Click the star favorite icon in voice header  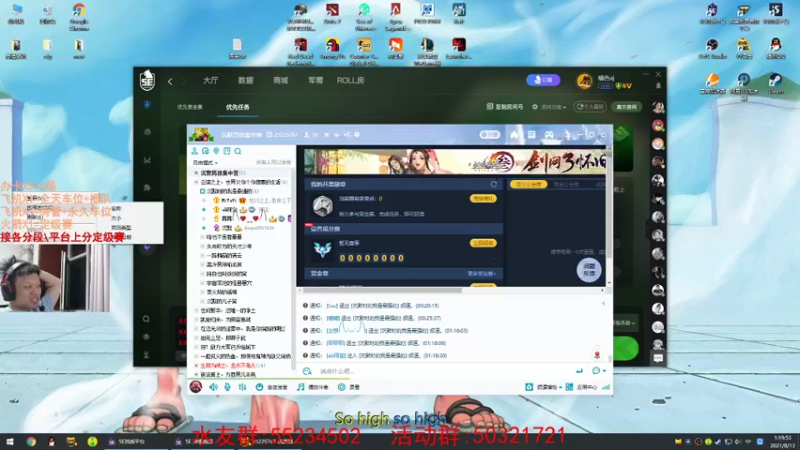[x=327, y=135]
